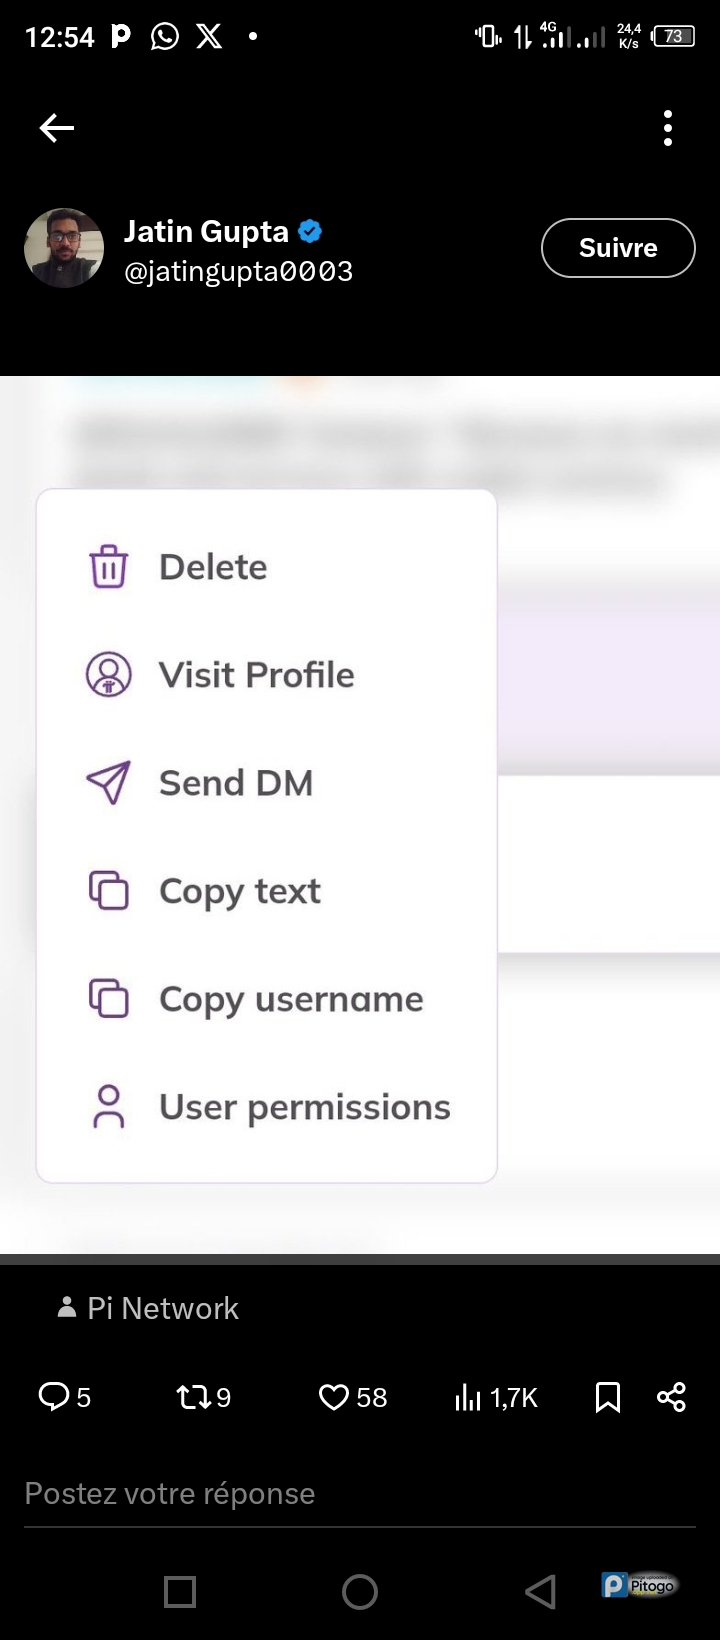Select the Copy username option
Viewport: 720px width, 1640px height.
pos(290,999)
